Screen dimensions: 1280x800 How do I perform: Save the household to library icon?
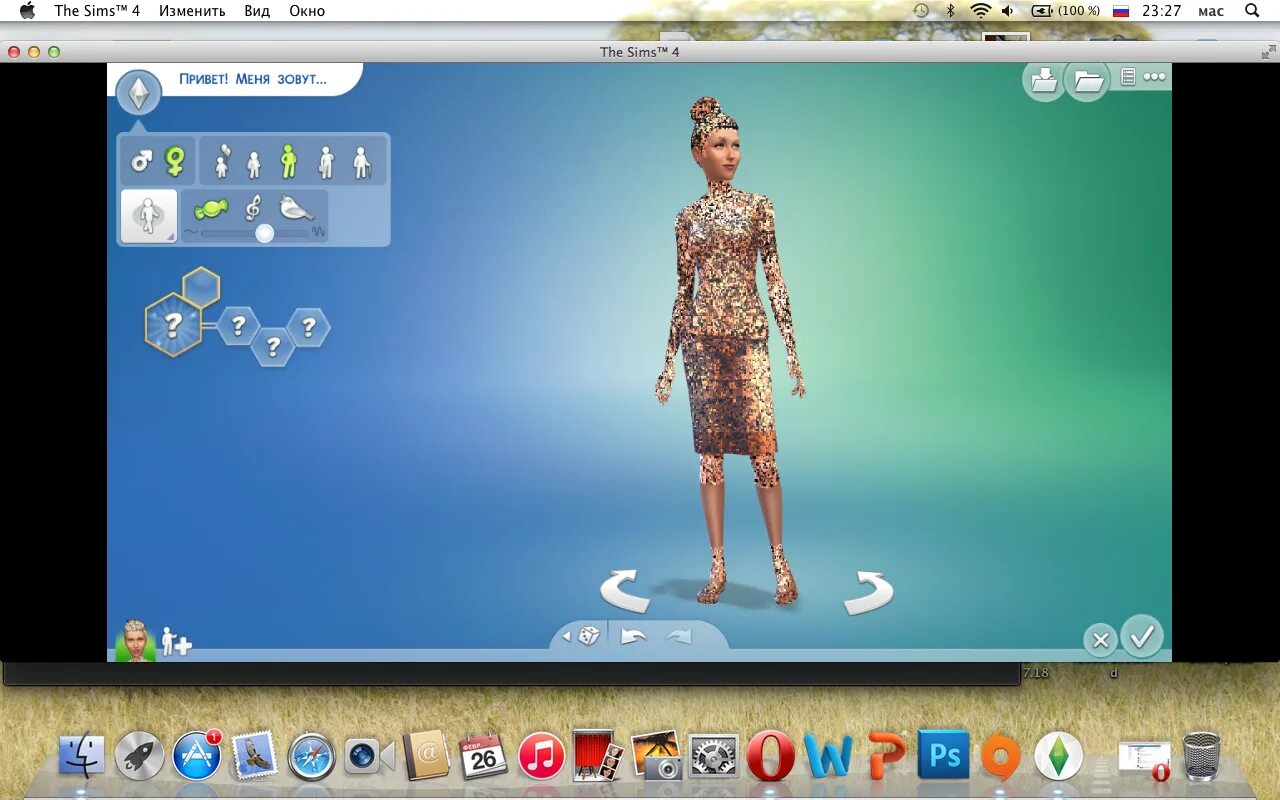pyautogui.click(x=1043, y=81)
